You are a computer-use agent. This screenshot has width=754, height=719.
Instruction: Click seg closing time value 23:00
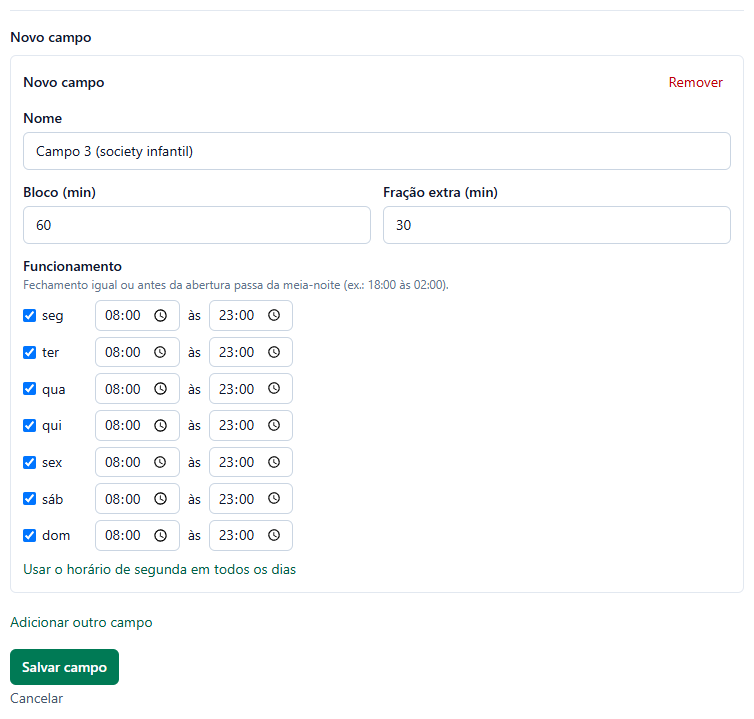pyautogui.click(x=236, y=315)
